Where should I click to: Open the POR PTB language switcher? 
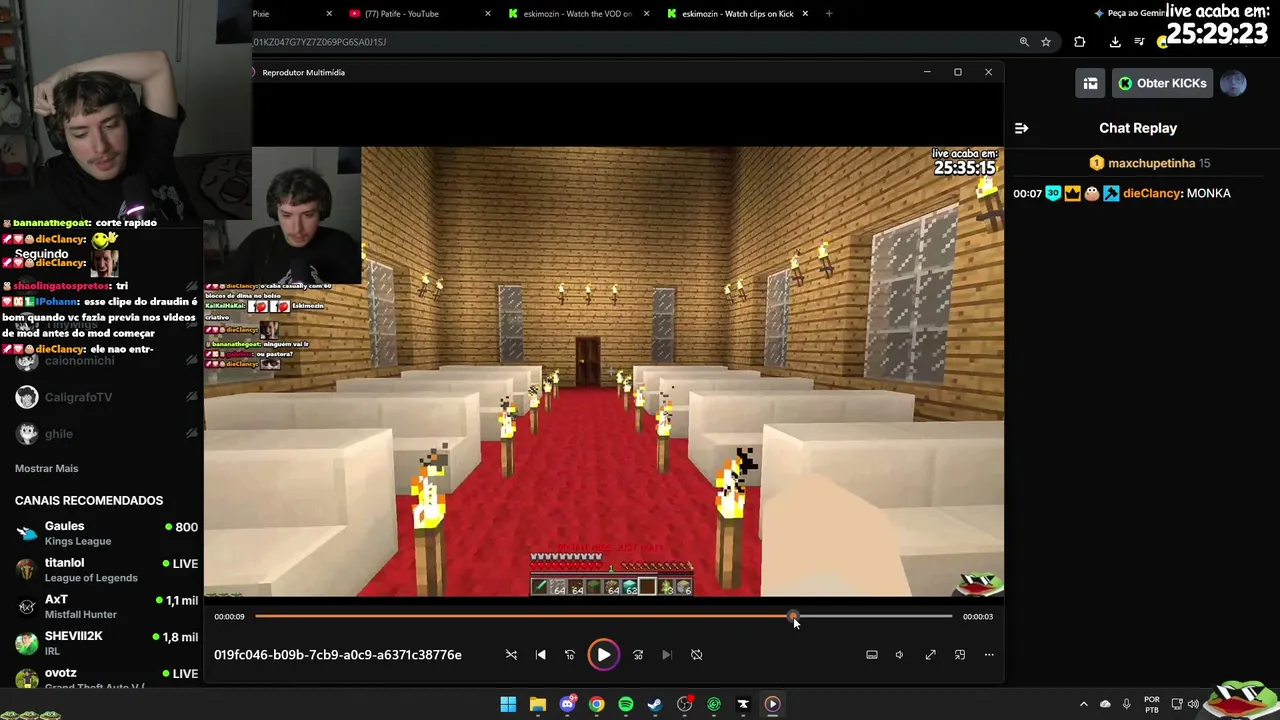[x=1152, y=704]
